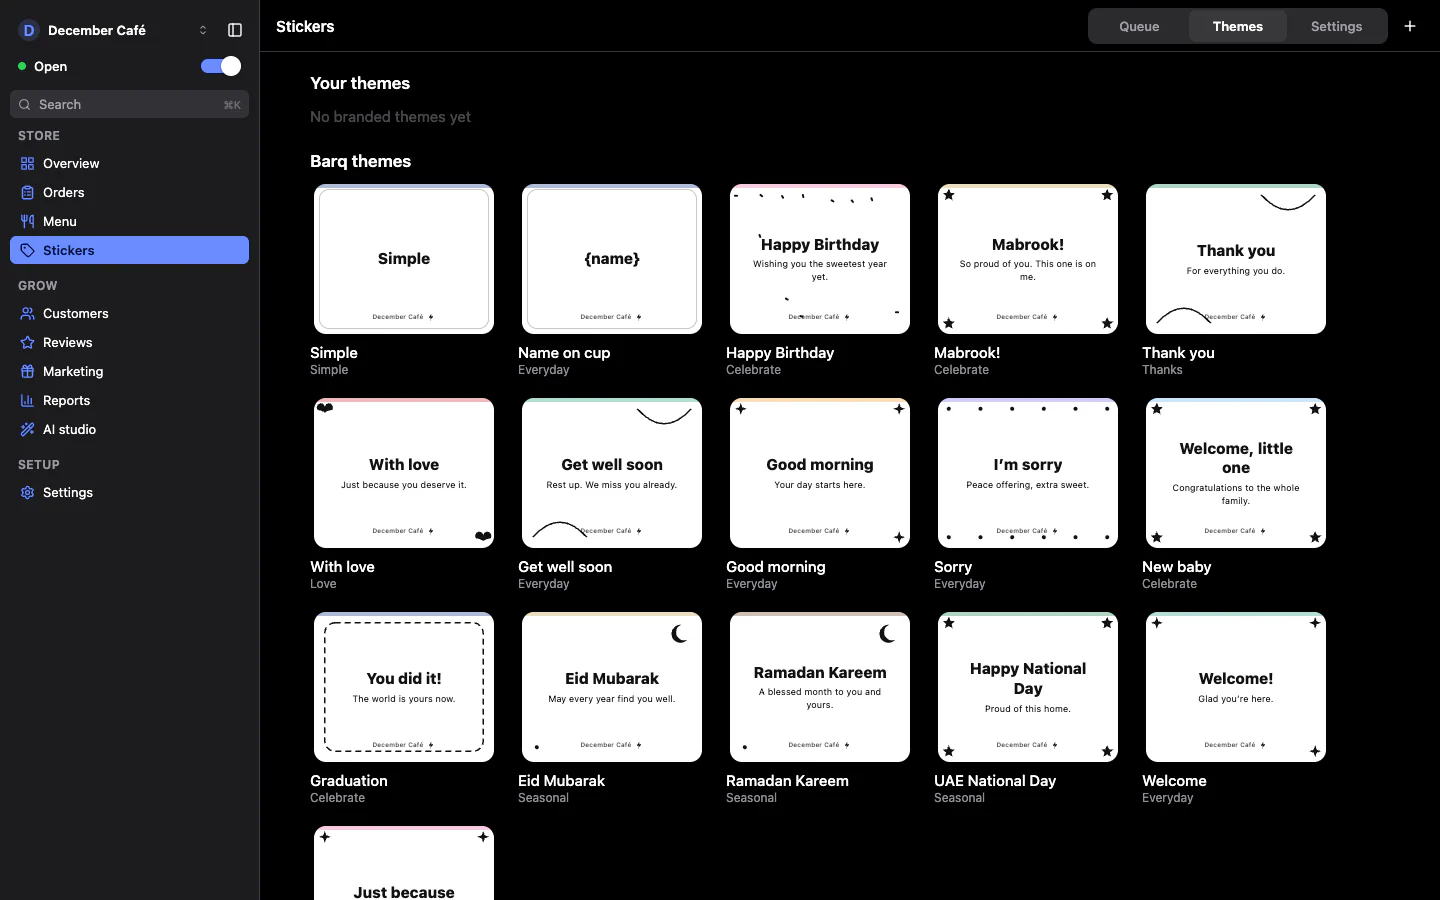
Task: Click the Customers people icon
Action: coord(27,313)
